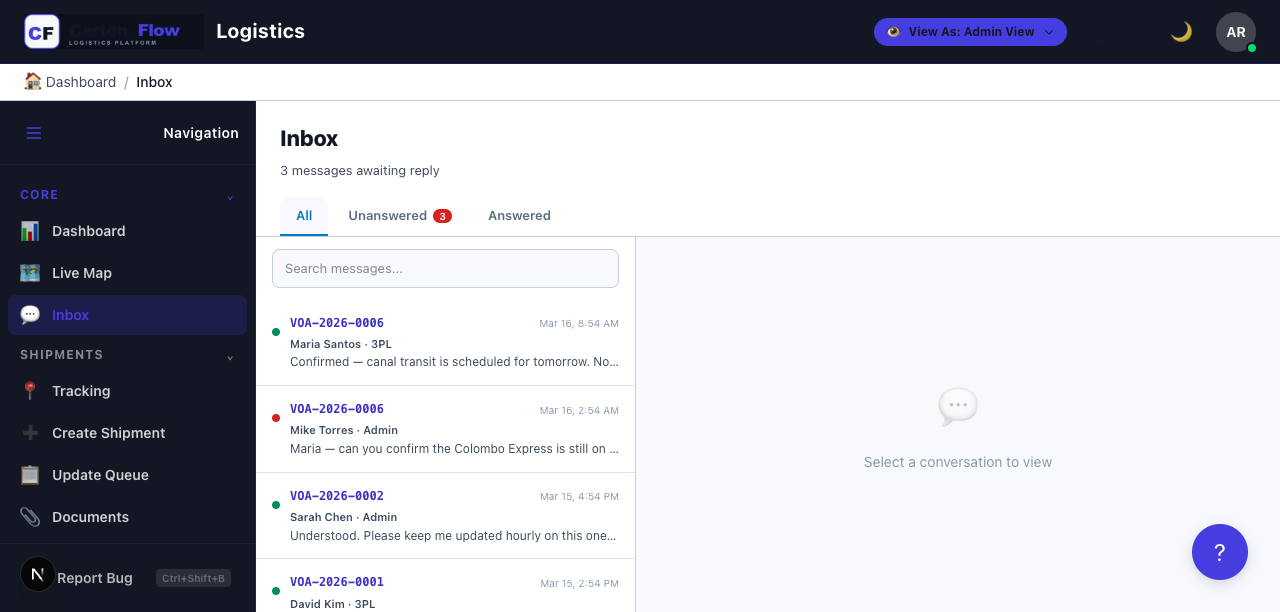The image size is (1280, 612).
Task: Open Update Queue via clipboard icon
Action: point(30,475)
